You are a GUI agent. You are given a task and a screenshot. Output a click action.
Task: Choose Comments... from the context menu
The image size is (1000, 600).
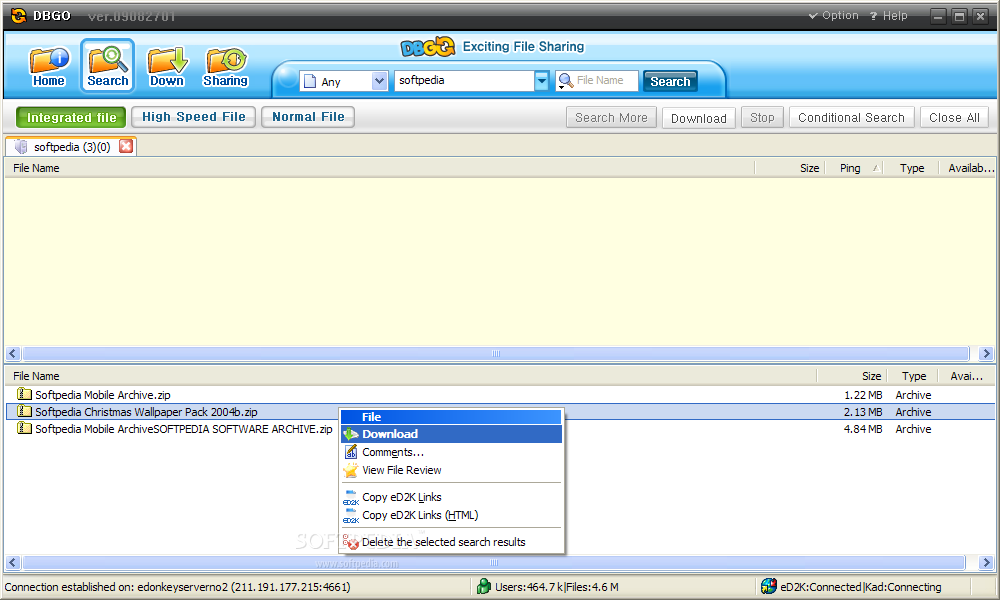click(452, 452)
